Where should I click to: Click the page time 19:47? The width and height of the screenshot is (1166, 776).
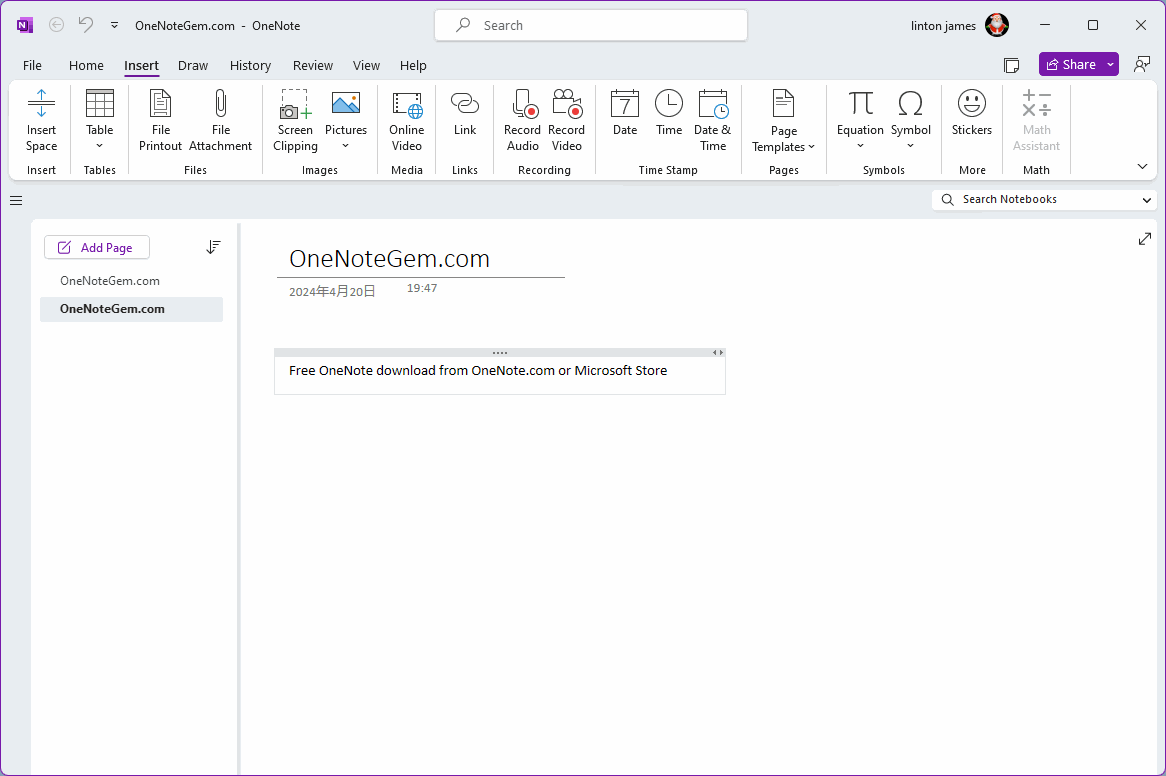(x=422, y=288)
